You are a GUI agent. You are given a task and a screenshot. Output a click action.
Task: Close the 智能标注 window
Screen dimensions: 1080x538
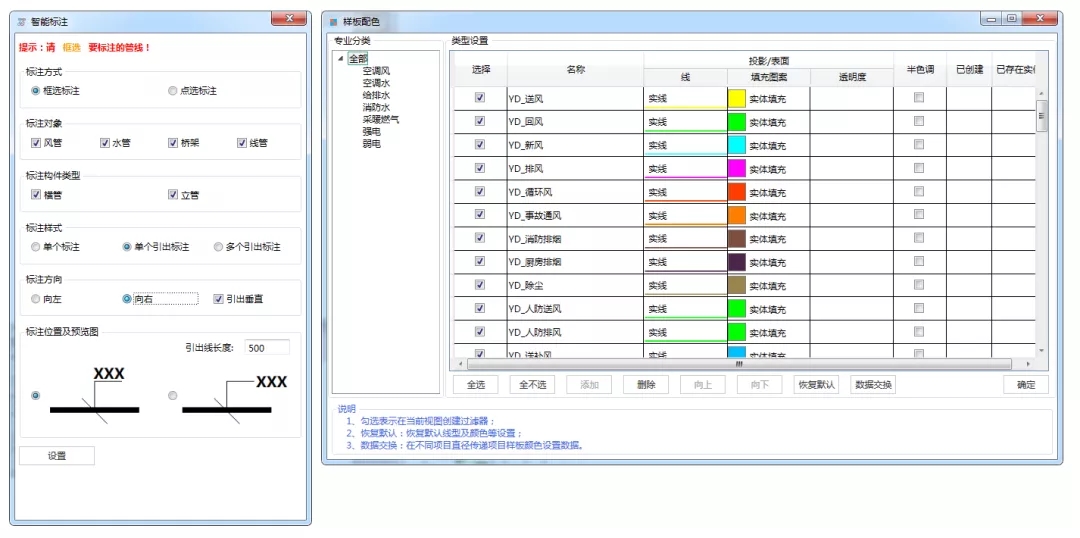pyautogui.click(x=289, y=19)
